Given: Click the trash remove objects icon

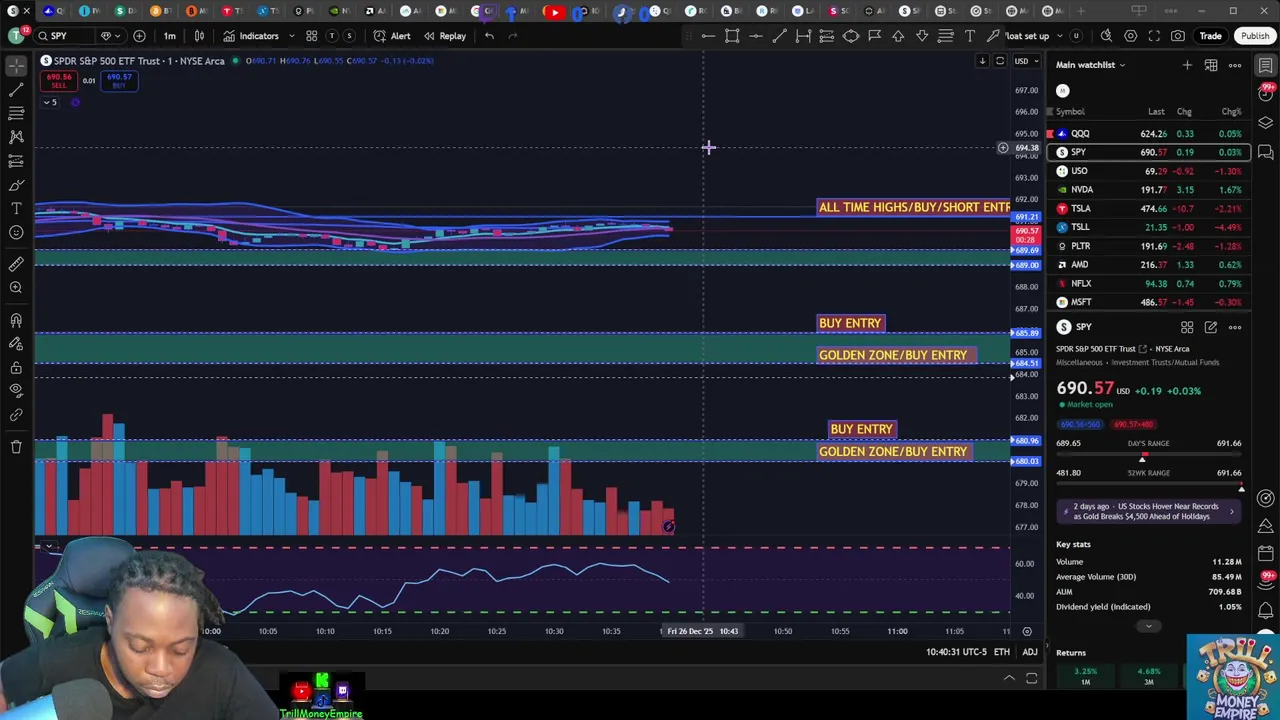Looking at the screenshot, I should coord(16,447).
